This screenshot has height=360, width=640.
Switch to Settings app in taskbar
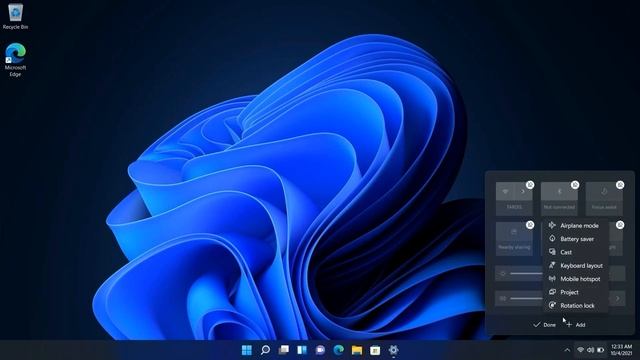pyautogui.click(x=393, y=350)
